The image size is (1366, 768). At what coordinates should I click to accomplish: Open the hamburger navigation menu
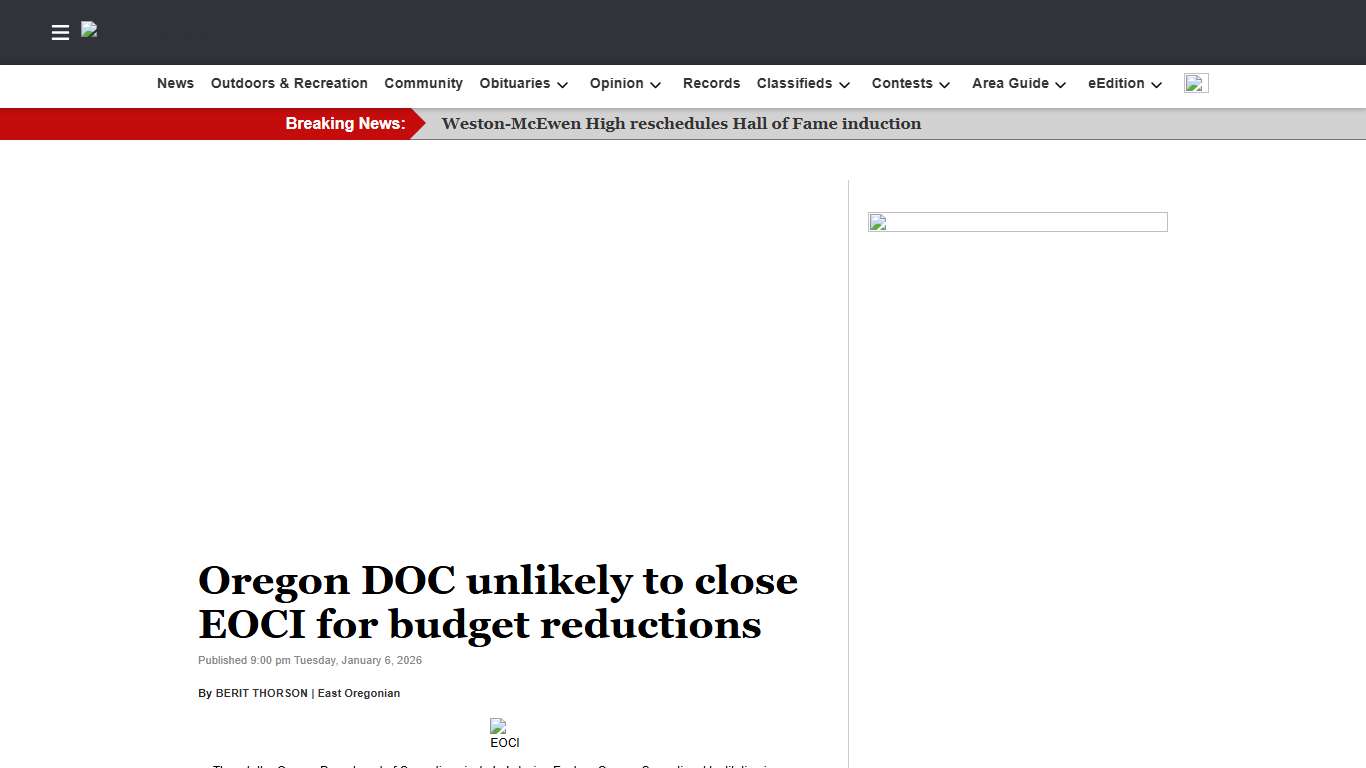pos(60,32)
